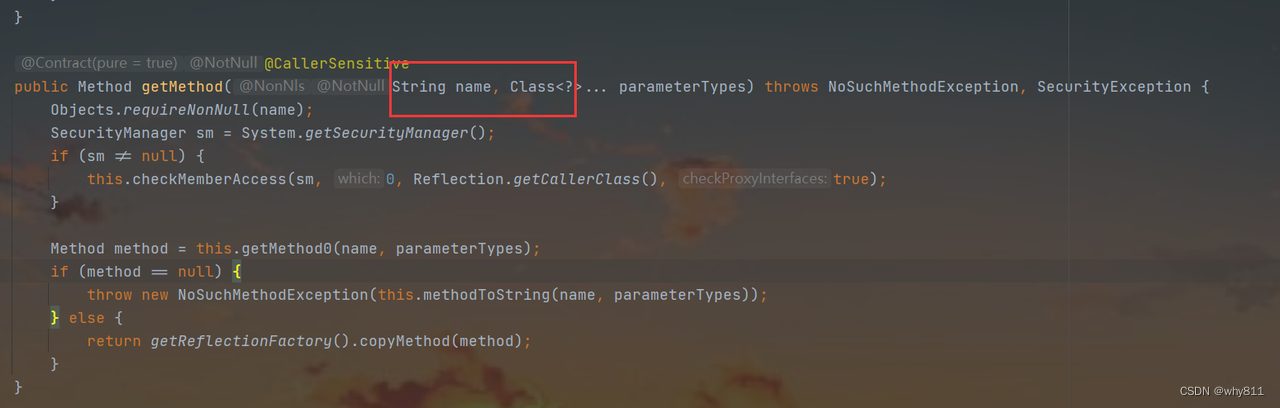1280x408 pixels.
Task: Click the @Contract(pure = true) inlay annotation
Action: tap(99, 63)
